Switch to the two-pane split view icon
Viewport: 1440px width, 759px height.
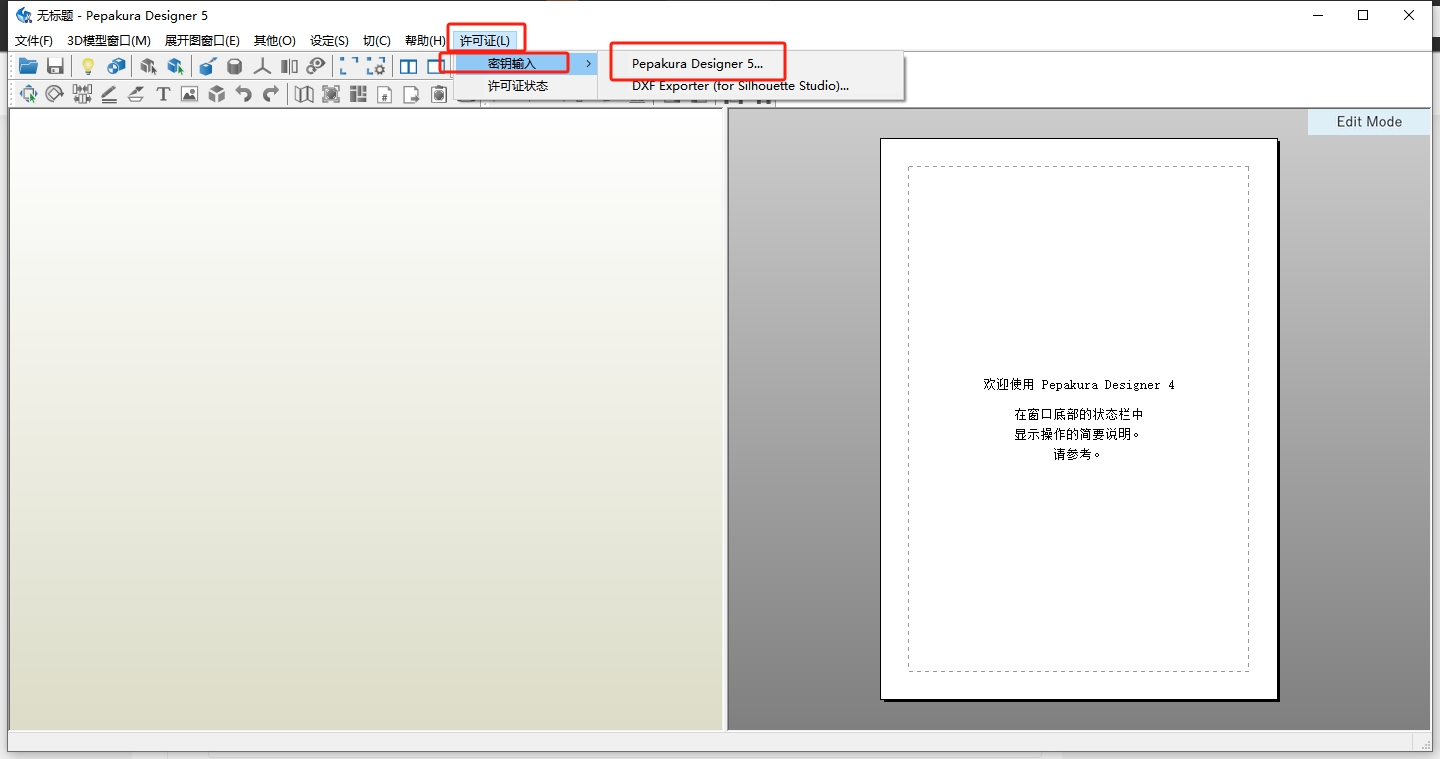click(409, 66)
